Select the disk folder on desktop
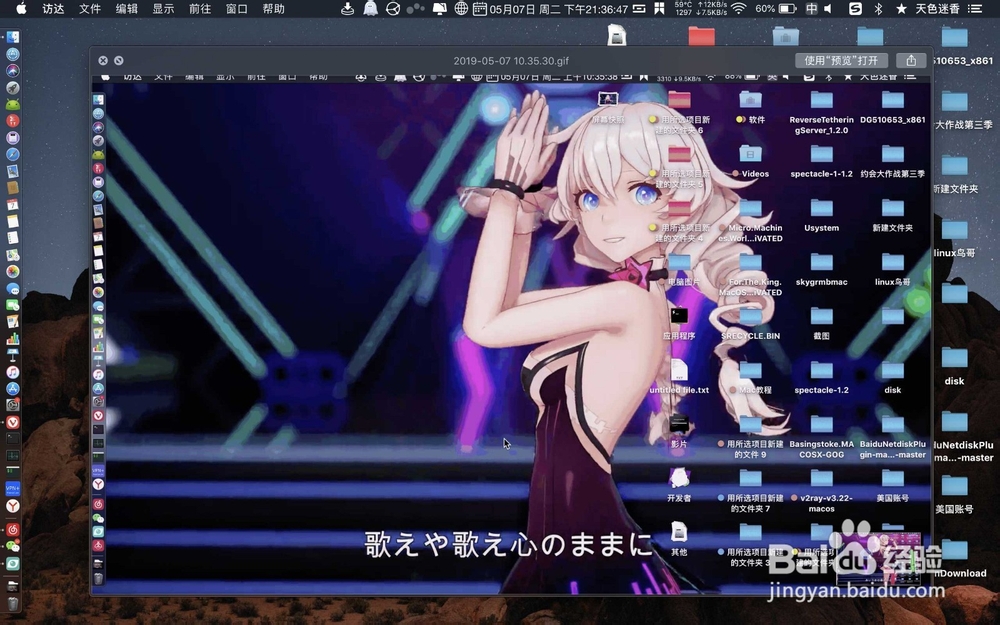The image size is (1000, 625). [954, 365]
